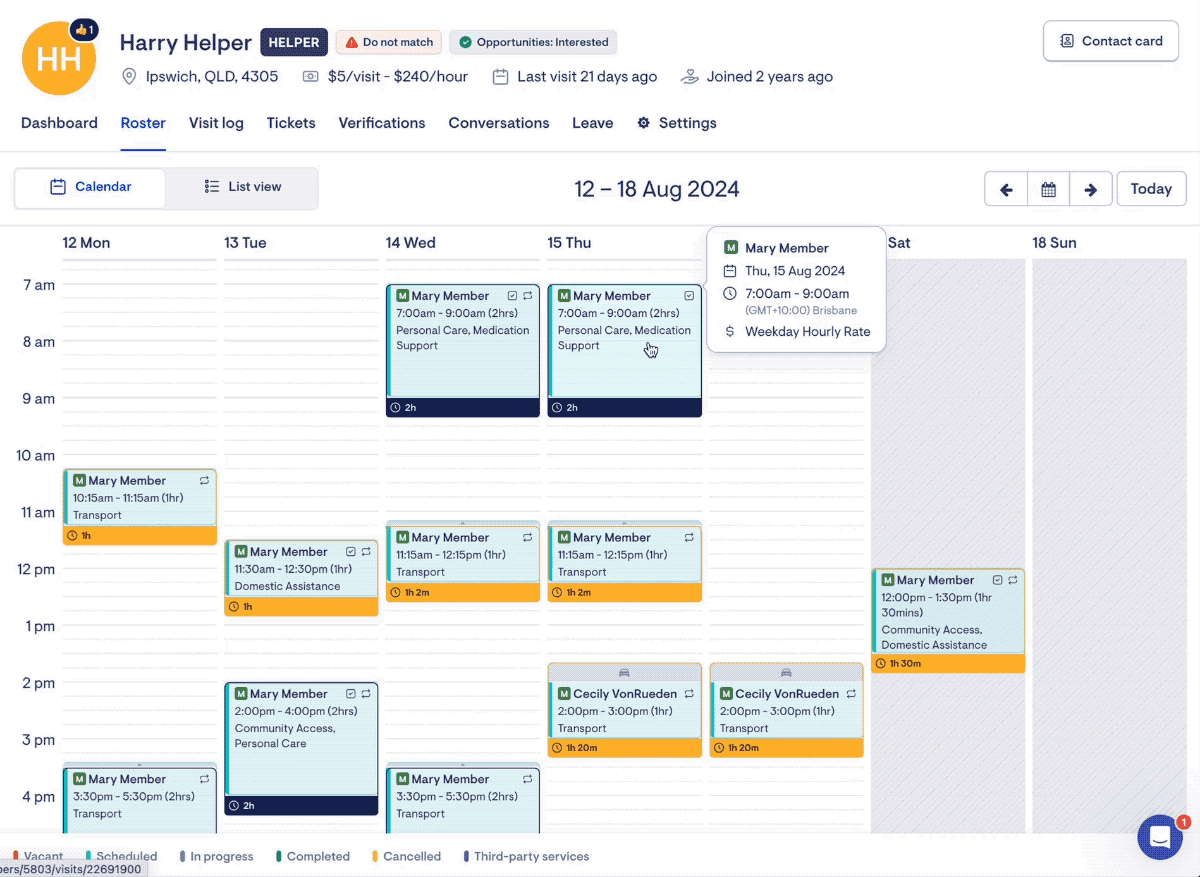
Task: Open the Settings tab
Action: (x=677, y=123)
